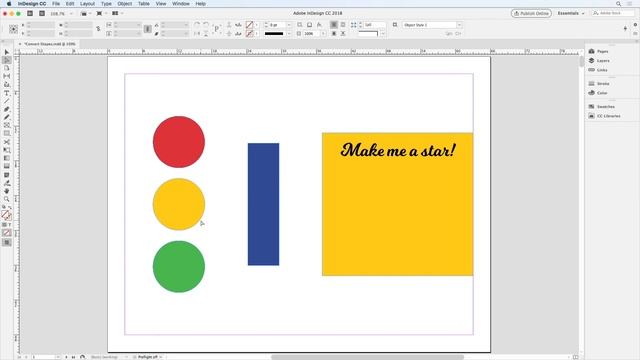Image resolution: width=640 pixels, height=360 pixels.
Task: Open the Window menu
Action: pos(181,4)
